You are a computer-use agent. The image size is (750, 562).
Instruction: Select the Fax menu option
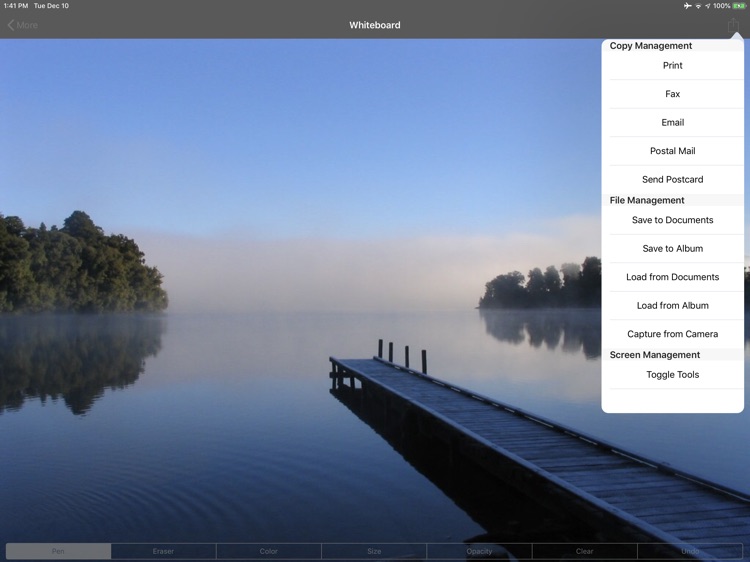[x=673, y=94]
